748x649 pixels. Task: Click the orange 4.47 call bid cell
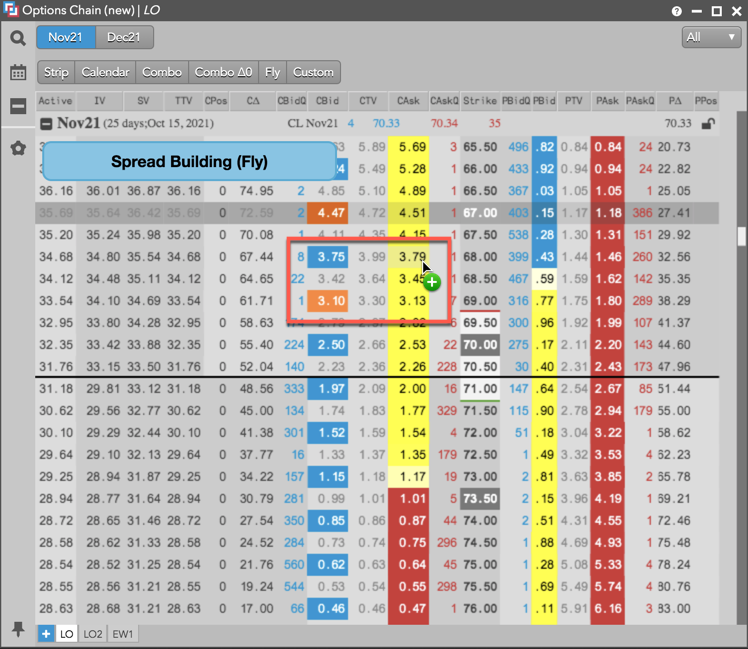click(327, 212)
